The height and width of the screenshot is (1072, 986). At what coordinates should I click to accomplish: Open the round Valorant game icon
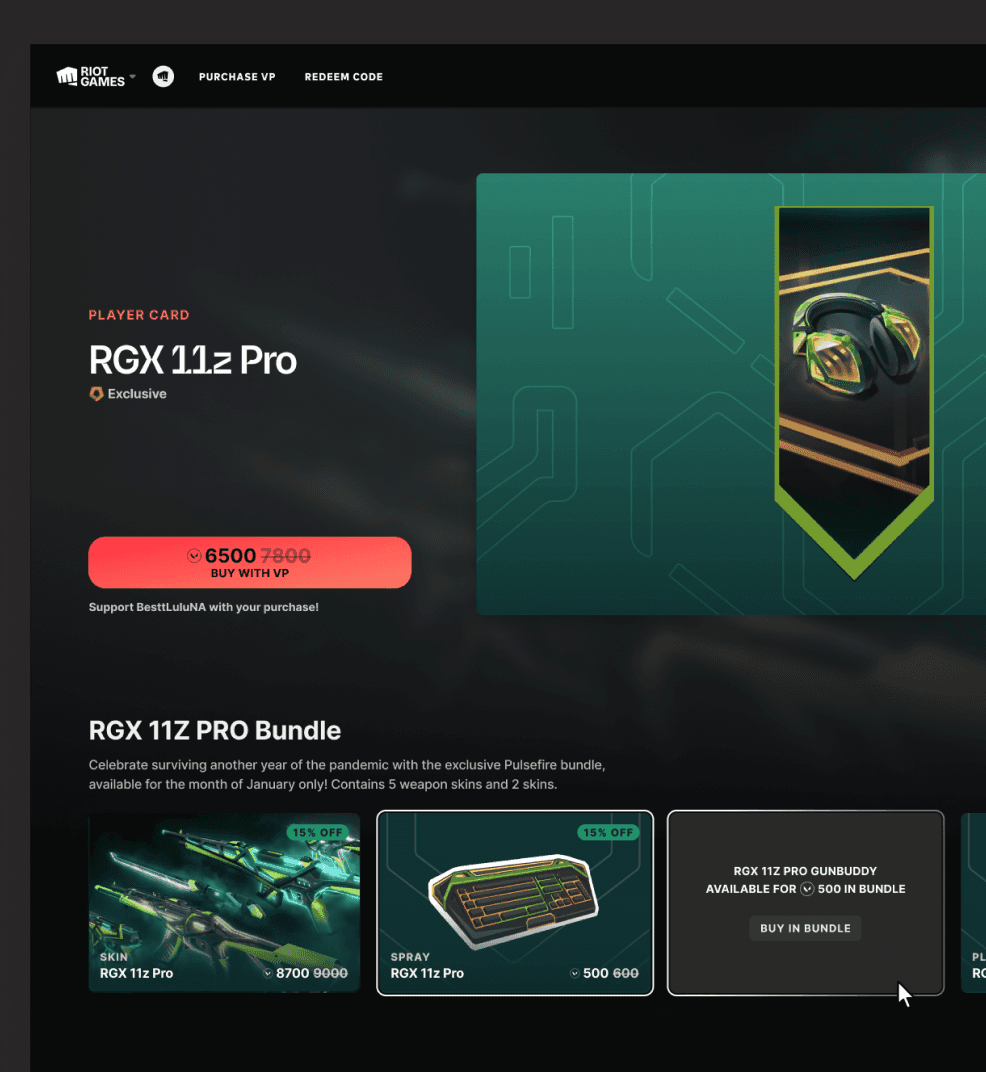pyautogui.click(x=163, y=77)
